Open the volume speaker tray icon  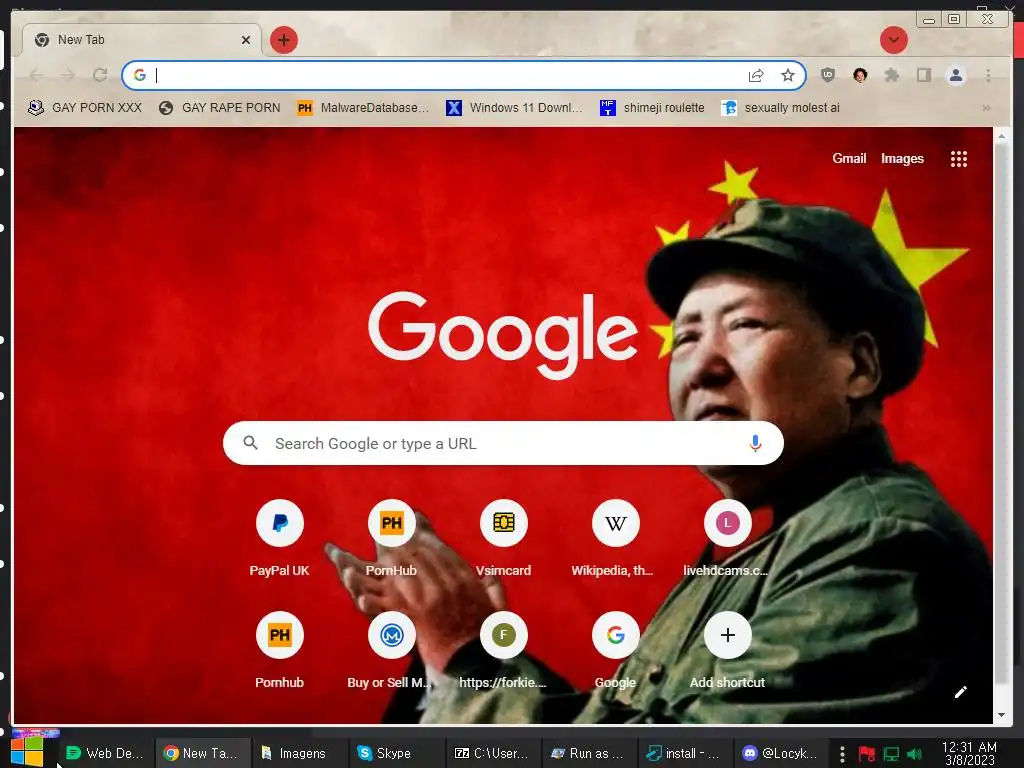coord(914,754)
